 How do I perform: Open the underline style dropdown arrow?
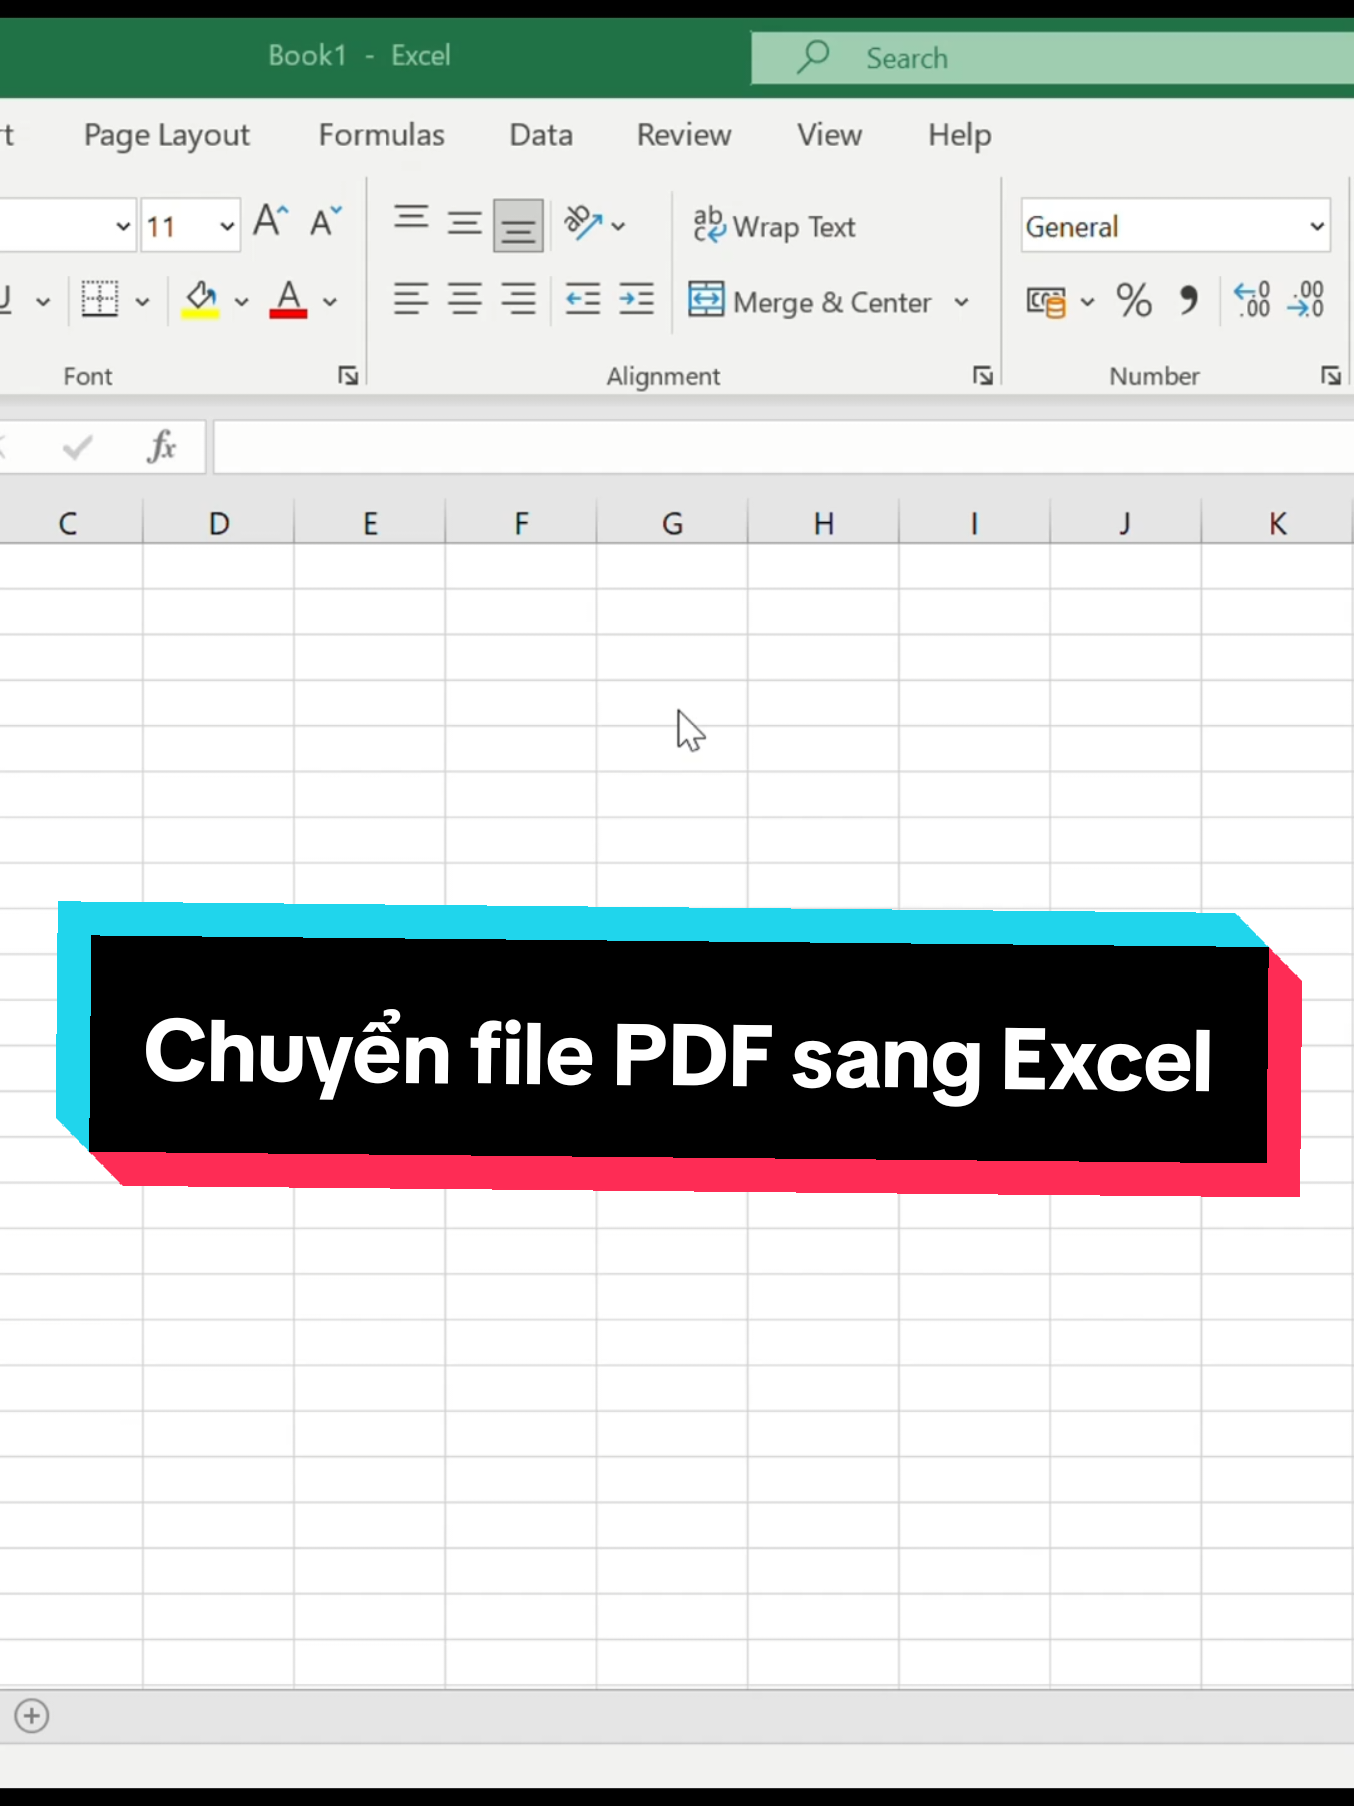[x=43, y=301]
